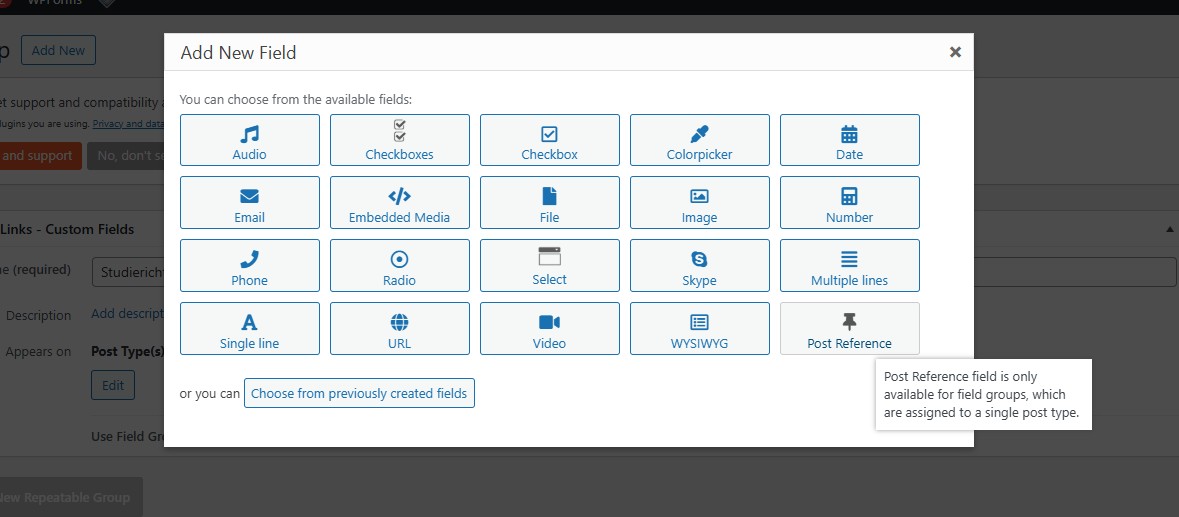Select the Number field type
The width and height of the screenshot is (1179, 517).
[849, 203]
